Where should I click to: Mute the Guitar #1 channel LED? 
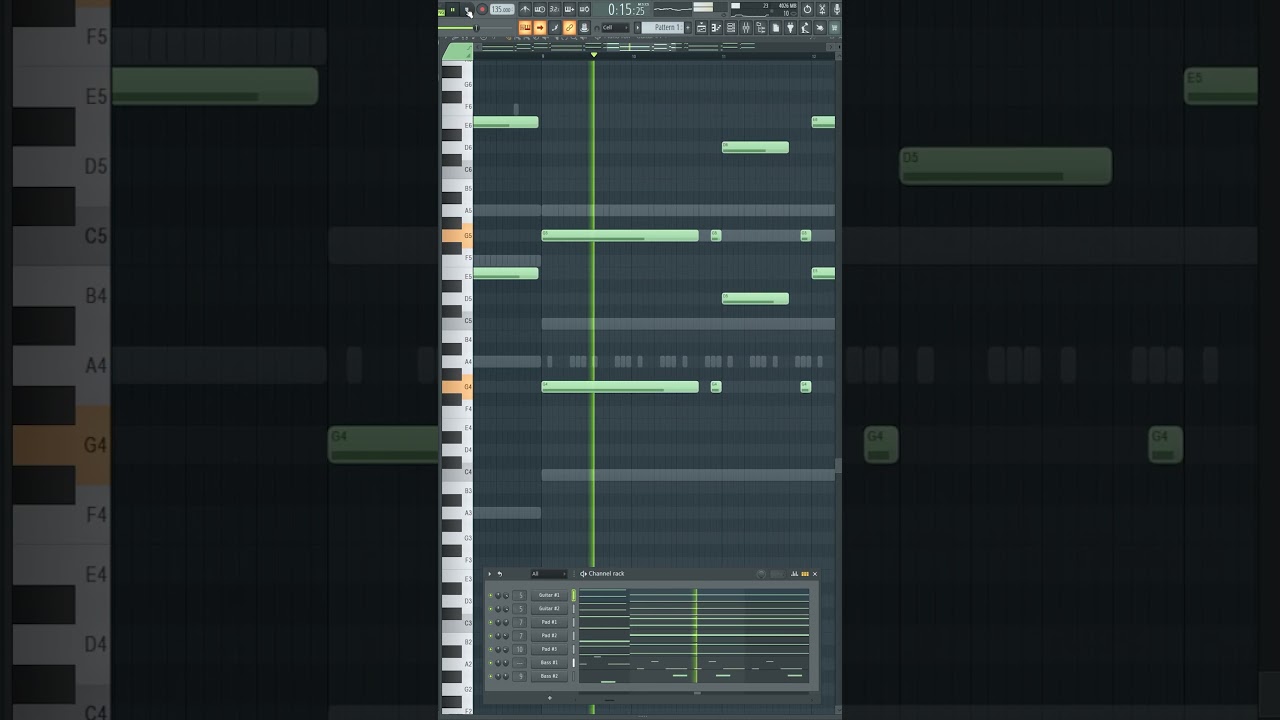coord(491,595)
